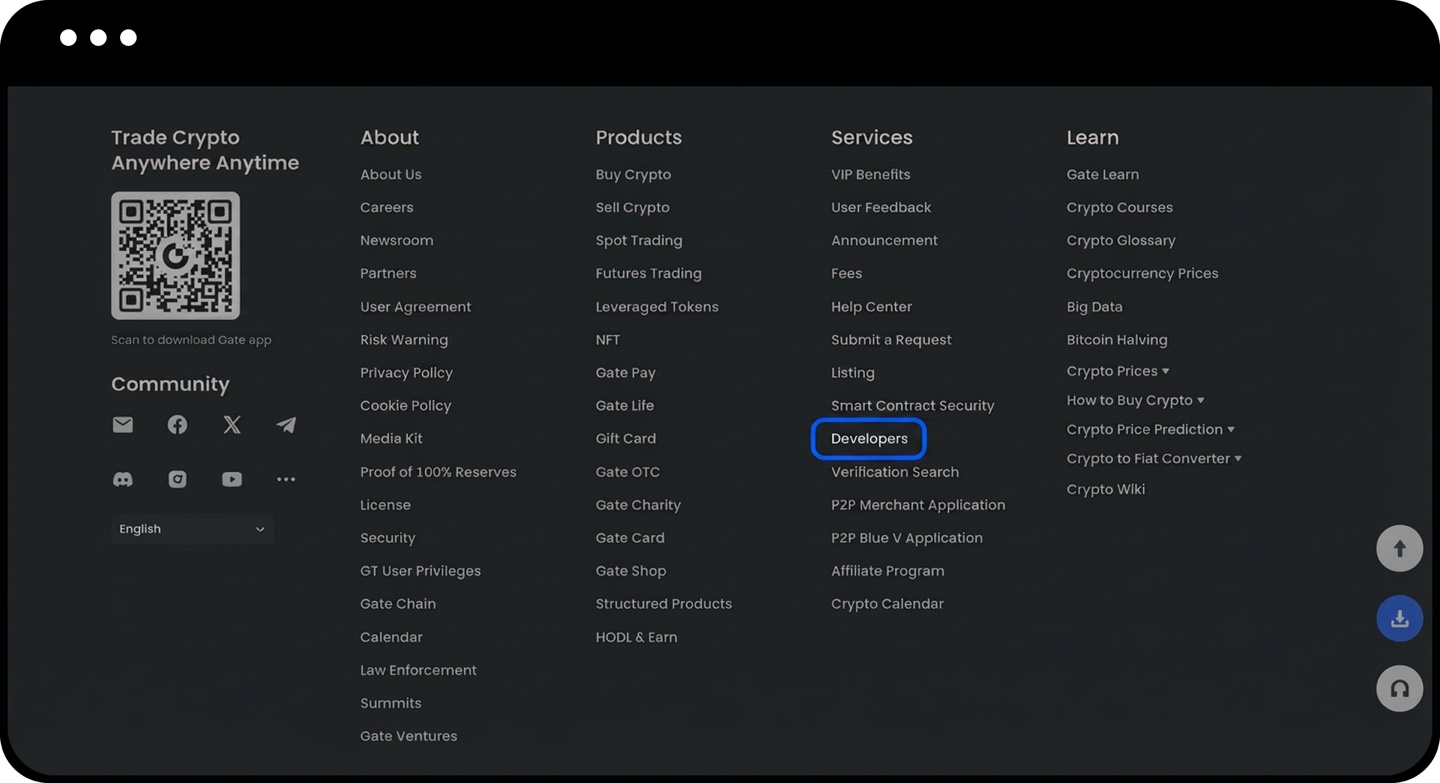1440x783 pixels.
Task: Open the Announcement link
Action: [x=884, y=240]
